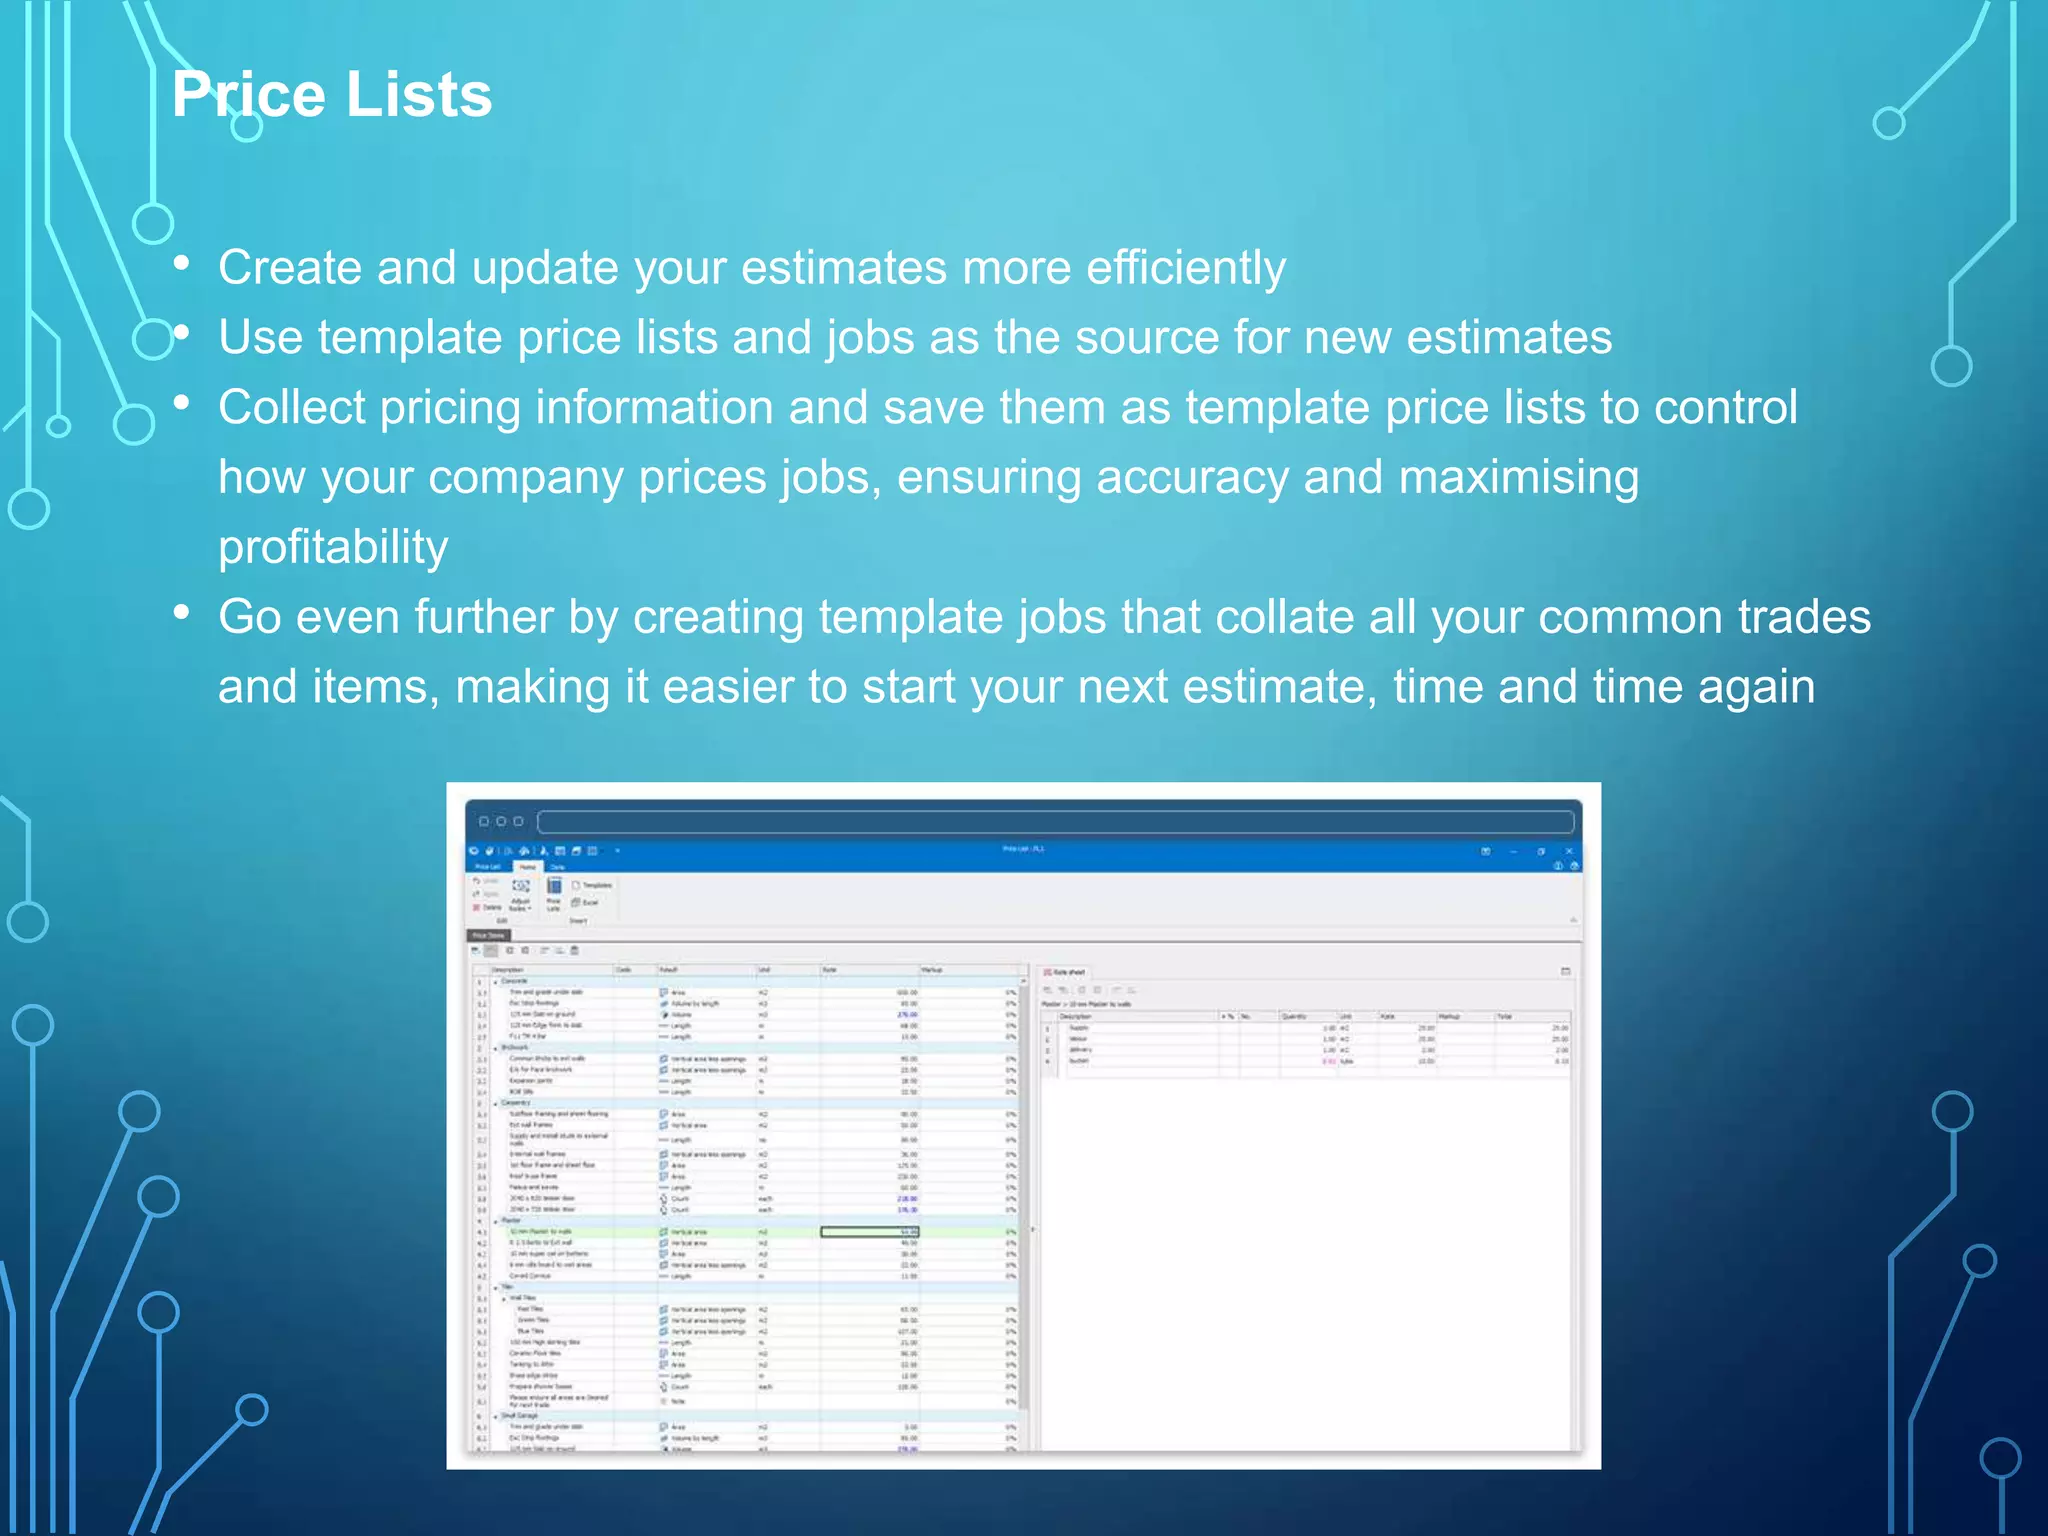Click the ribbon display options icon in title bar
Screen dimensions: 2048x1536
pos(1485,851)
